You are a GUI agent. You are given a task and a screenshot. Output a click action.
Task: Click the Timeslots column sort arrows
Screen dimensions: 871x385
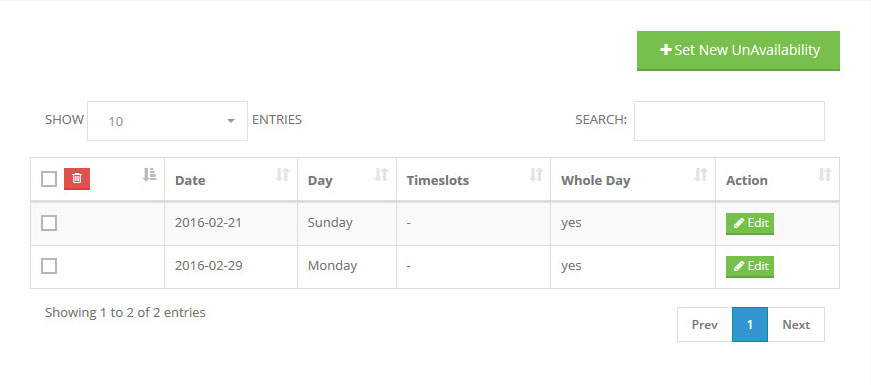coord(535,174)
